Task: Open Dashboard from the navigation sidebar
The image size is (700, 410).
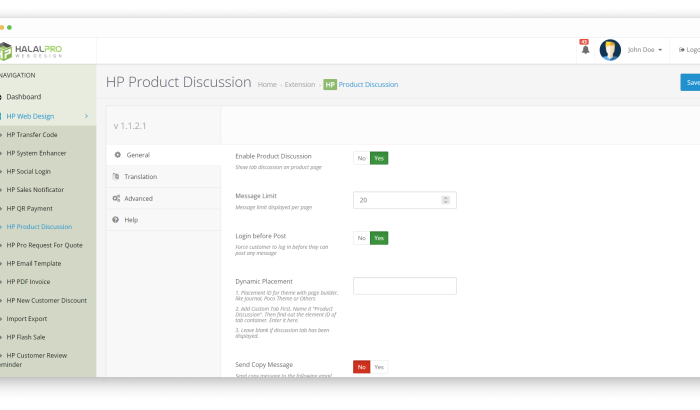Action: coord(24,97)
